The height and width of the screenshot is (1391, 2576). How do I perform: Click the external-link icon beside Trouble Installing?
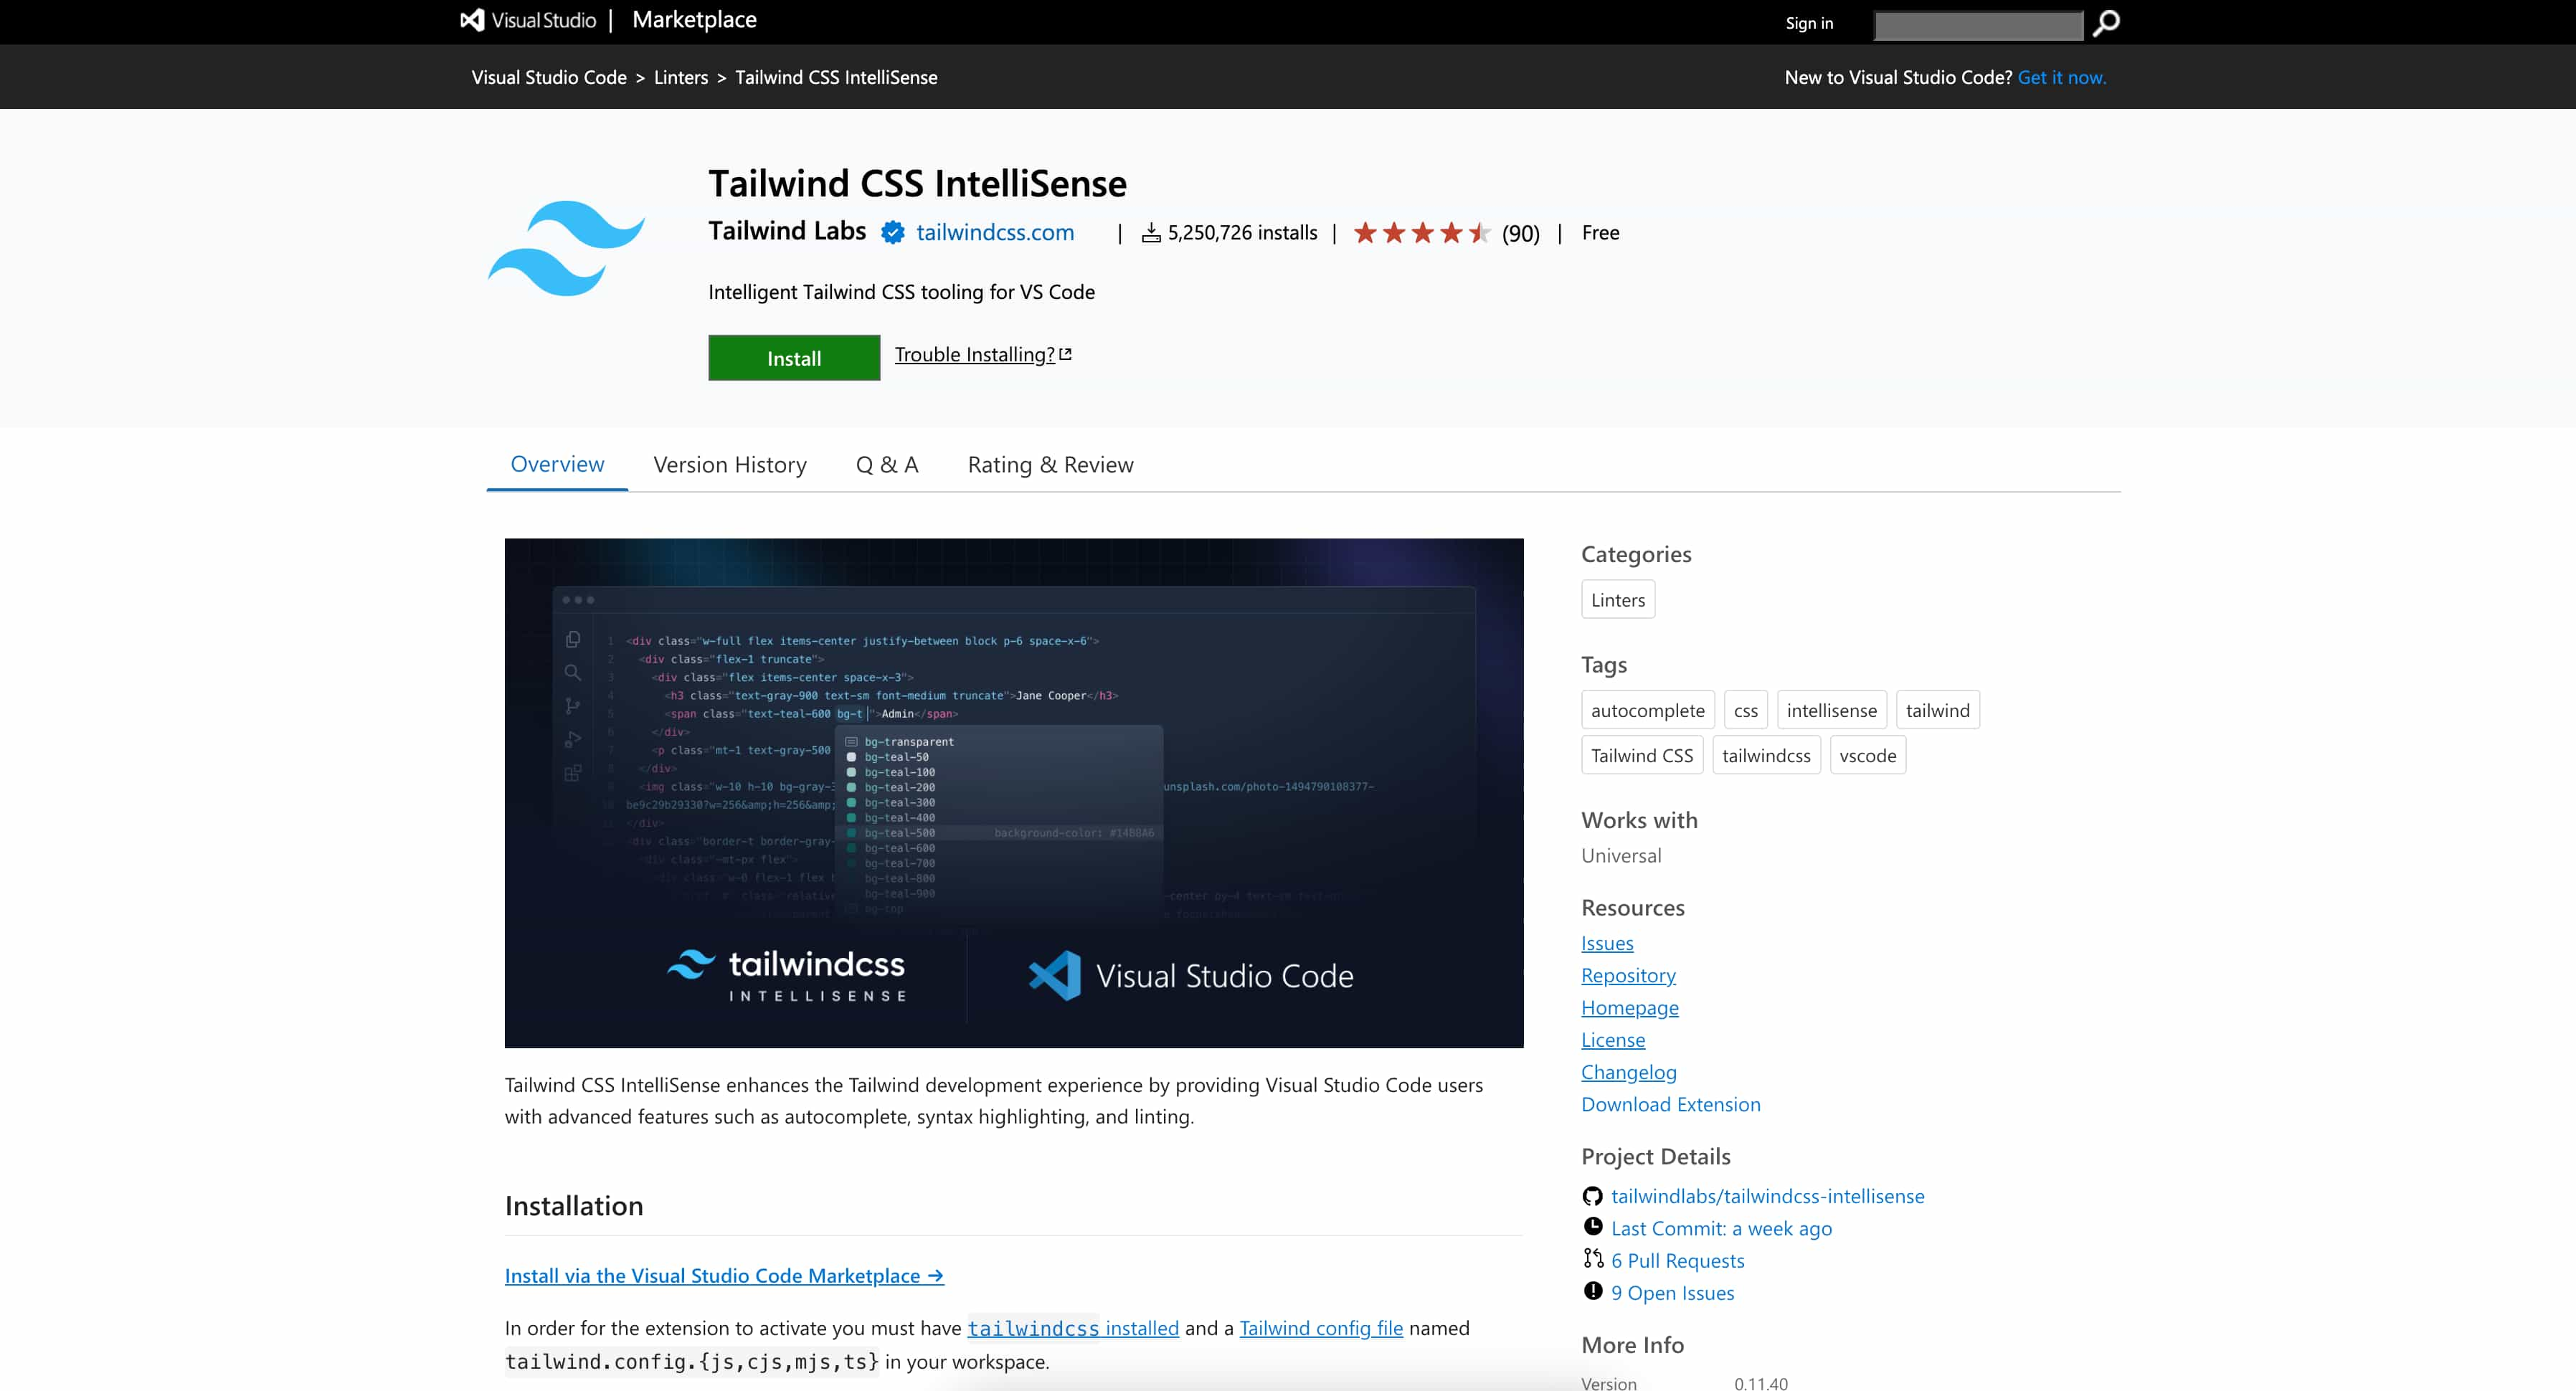pyautogui.click(x=1065, y=354)
